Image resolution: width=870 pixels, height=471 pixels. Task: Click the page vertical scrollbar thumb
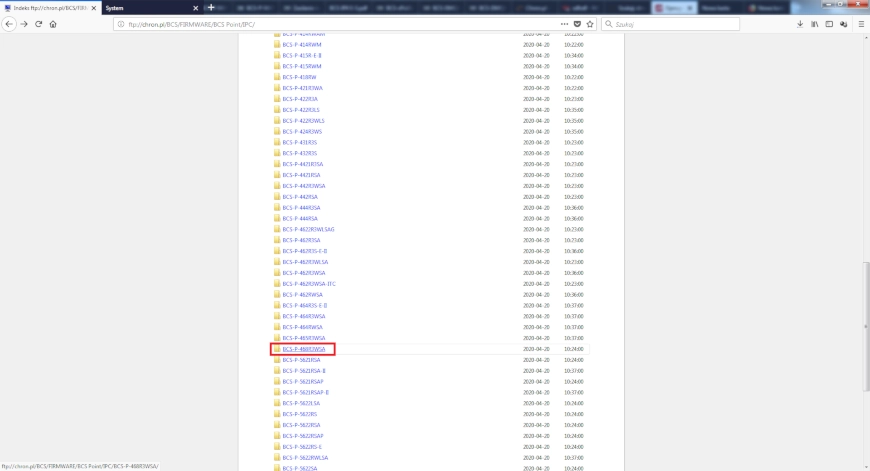click(866, 326)
